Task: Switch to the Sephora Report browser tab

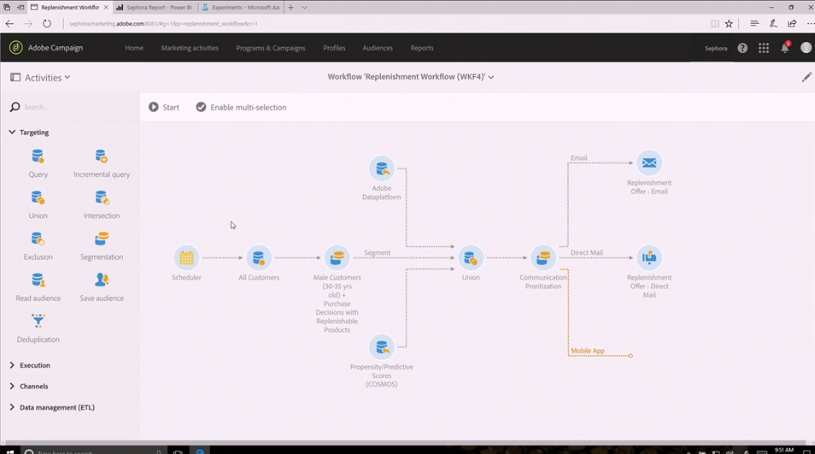Action: coord(154,7)
